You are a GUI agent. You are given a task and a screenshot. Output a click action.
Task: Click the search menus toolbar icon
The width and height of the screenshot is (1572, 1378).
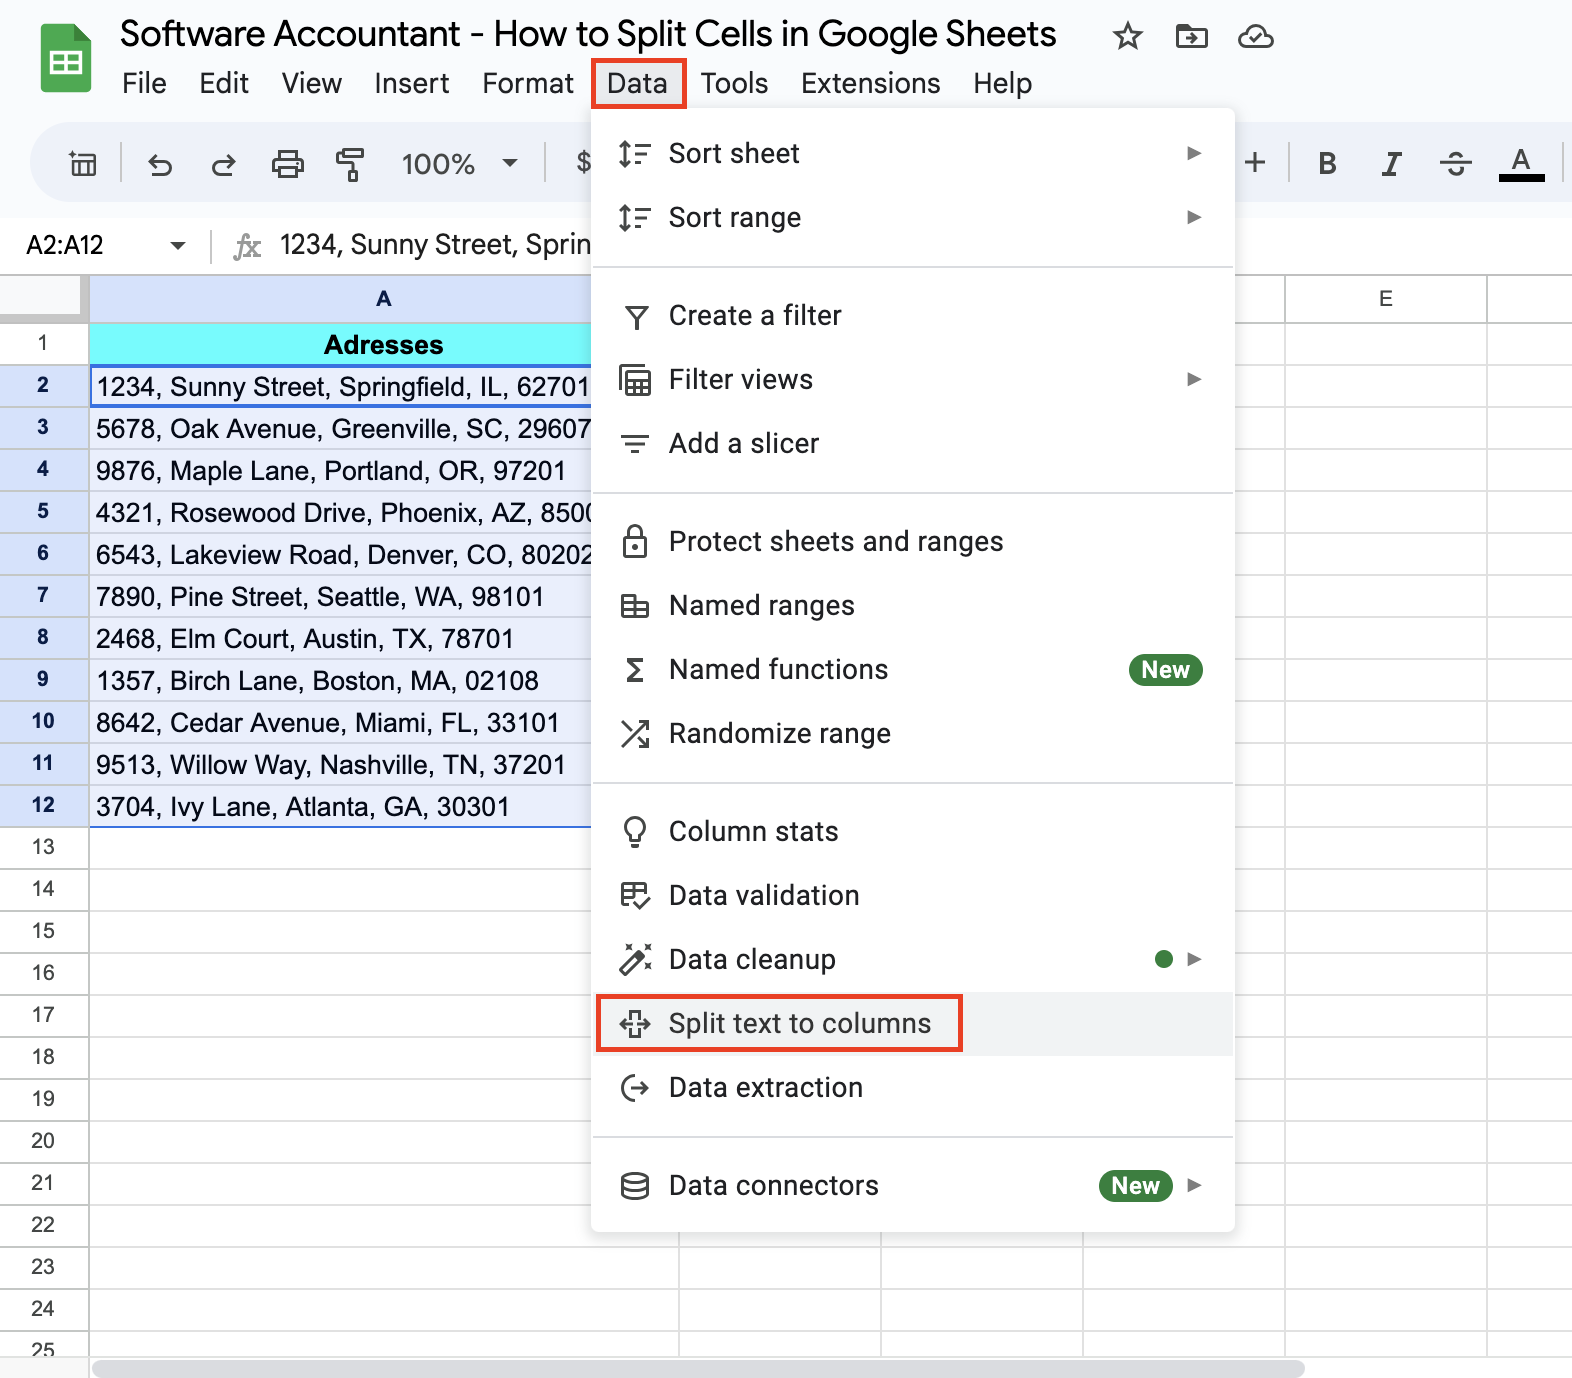point(83,163)
